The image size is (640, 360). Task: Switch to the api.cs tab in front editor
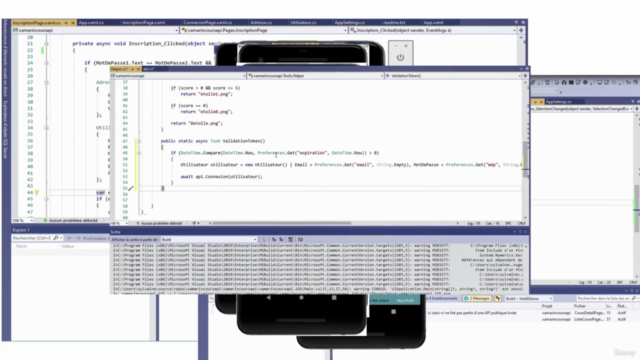148,69
